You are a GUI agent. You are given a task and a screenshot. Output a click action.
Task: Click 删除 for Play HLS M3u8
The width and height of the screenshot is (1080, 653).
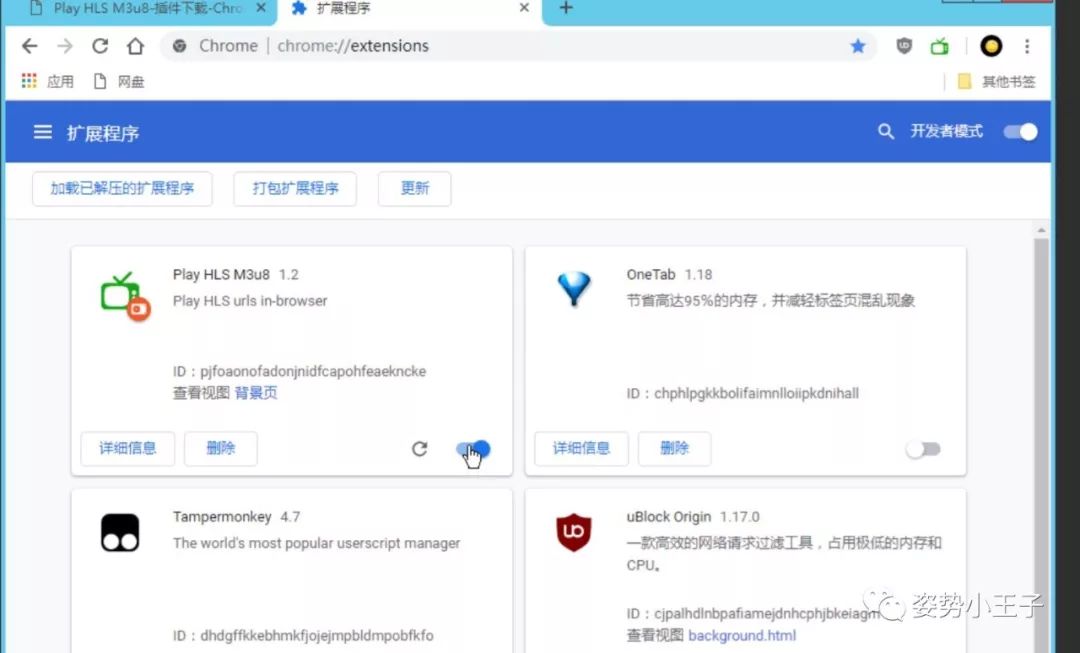[220, 448]
